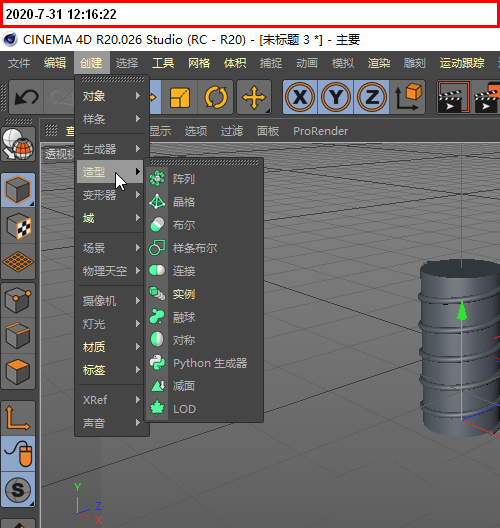500x528 pixels.
Task: Toggle X axis lock
Action: (300, 97)
